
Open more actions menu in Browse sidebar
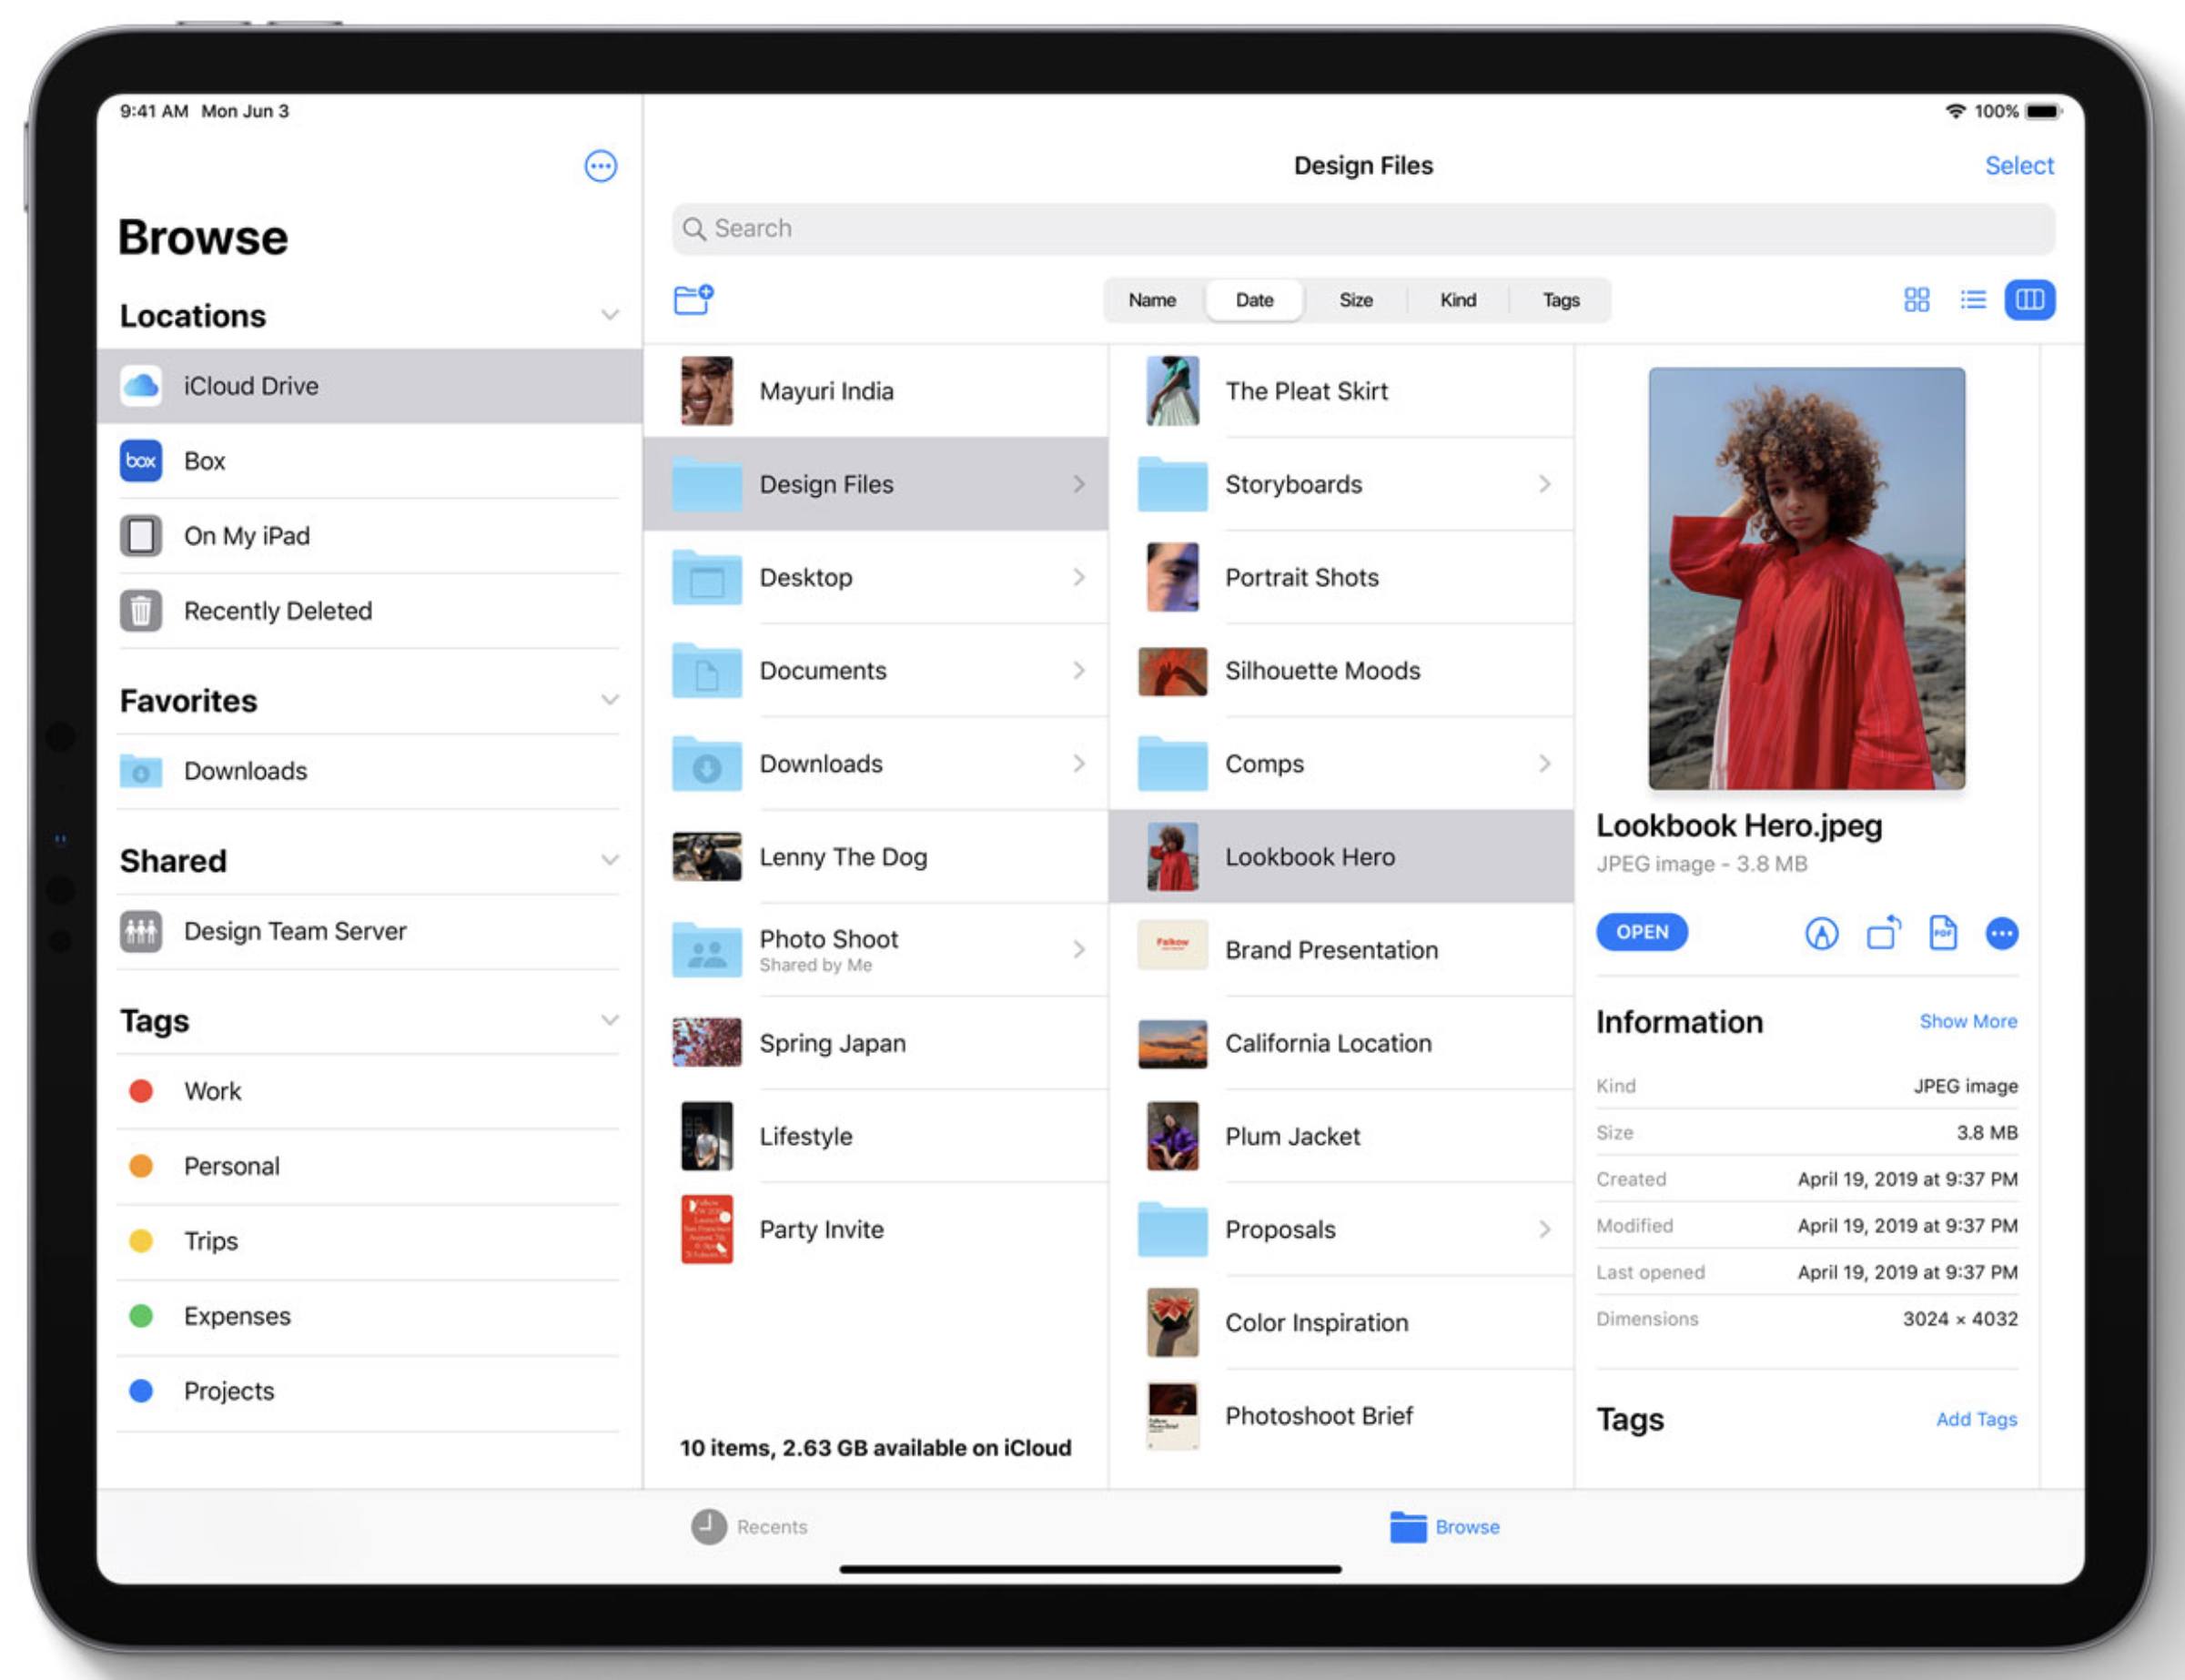[601, 166]
